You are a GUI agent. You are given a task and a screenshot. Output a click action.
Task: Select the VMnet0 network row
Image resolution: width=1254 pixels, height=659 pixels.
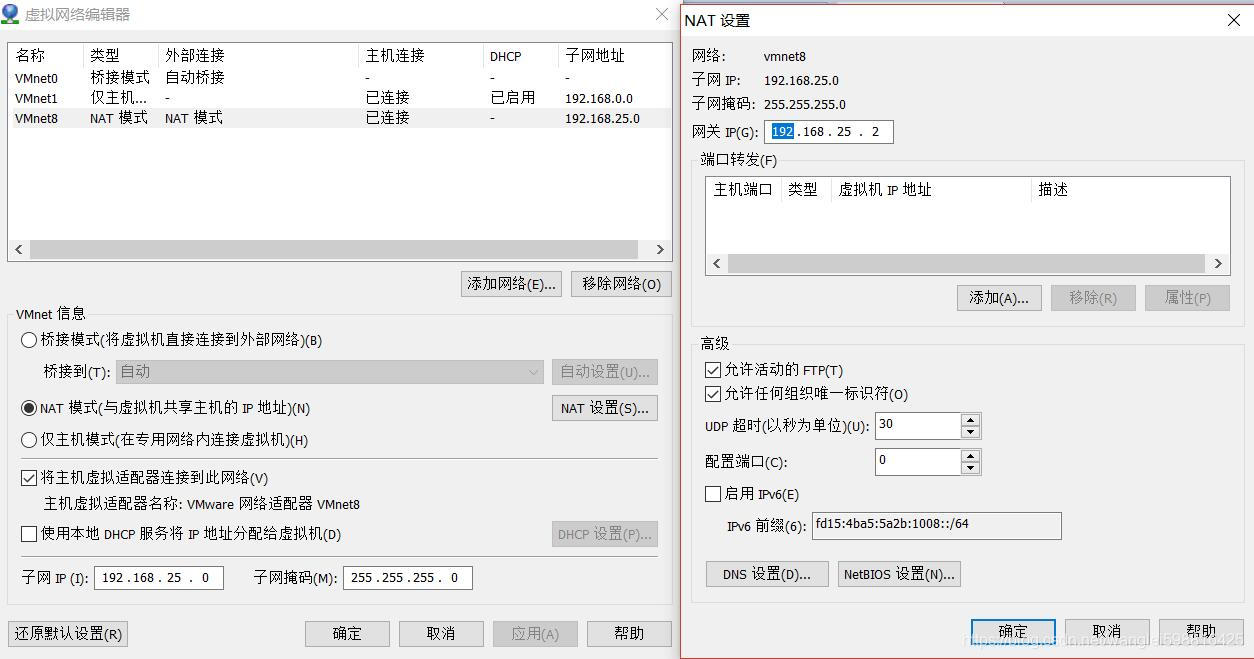tap(340, 78)
